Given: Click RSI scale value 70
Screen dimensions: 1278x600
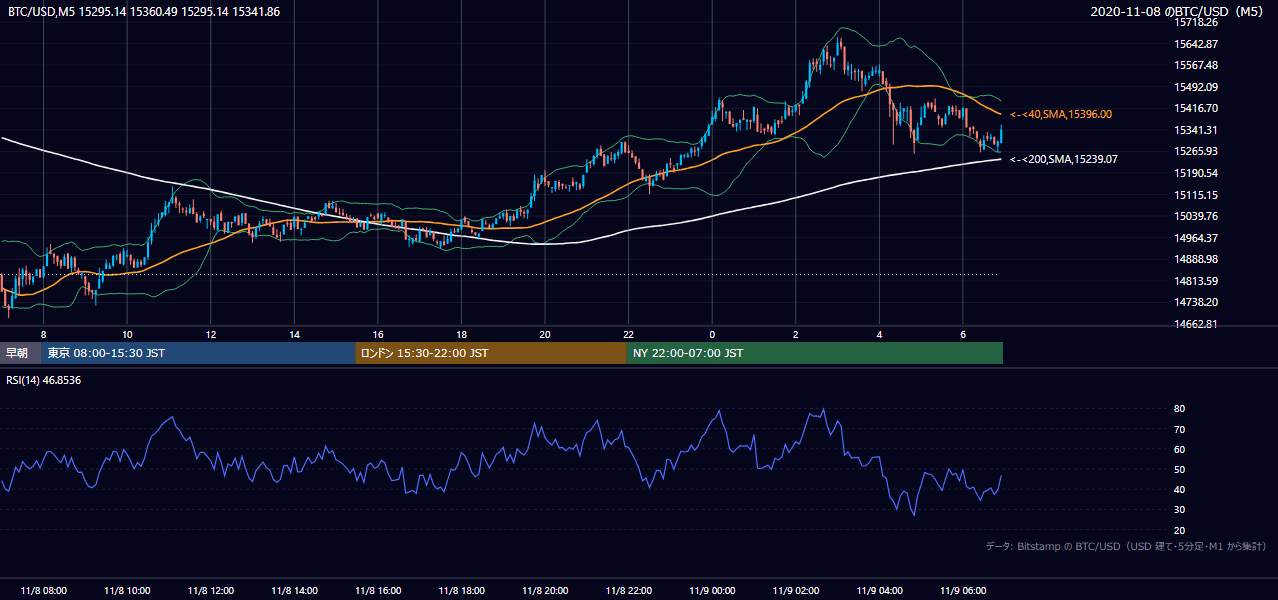Looking at the screenshot, I should tap(1180, 429).
